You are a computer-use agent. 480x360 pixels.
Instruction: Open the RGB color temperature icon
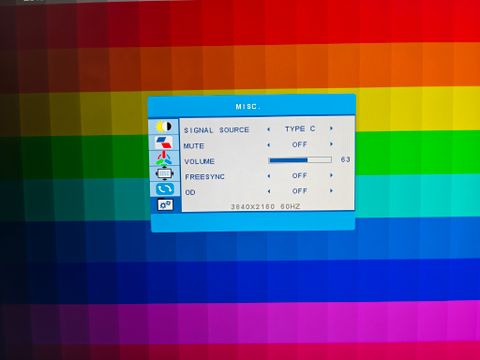[164, 158]
